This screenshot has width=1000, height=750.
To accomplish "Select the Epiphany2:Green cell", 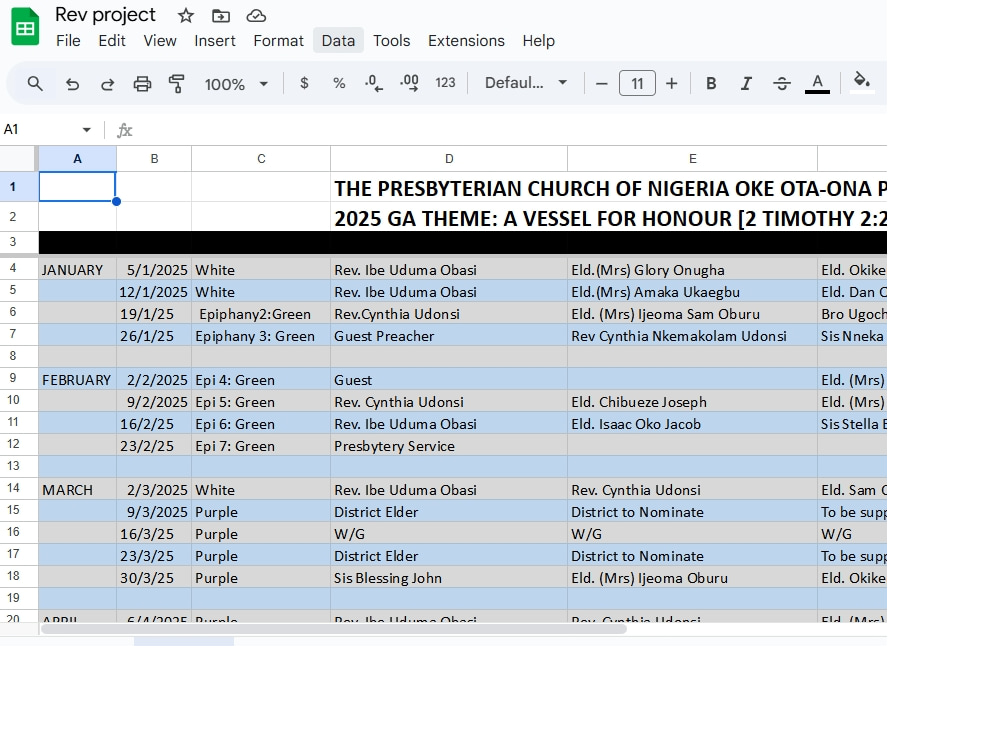I will click(261, 314).
